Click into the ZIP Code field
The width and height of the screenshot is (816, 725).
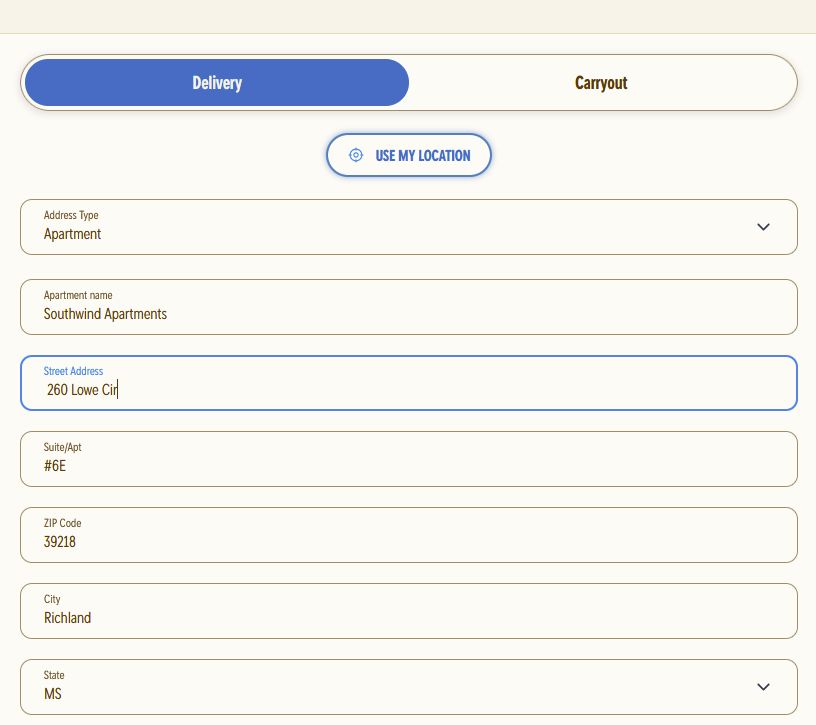[x=408, y=535]
